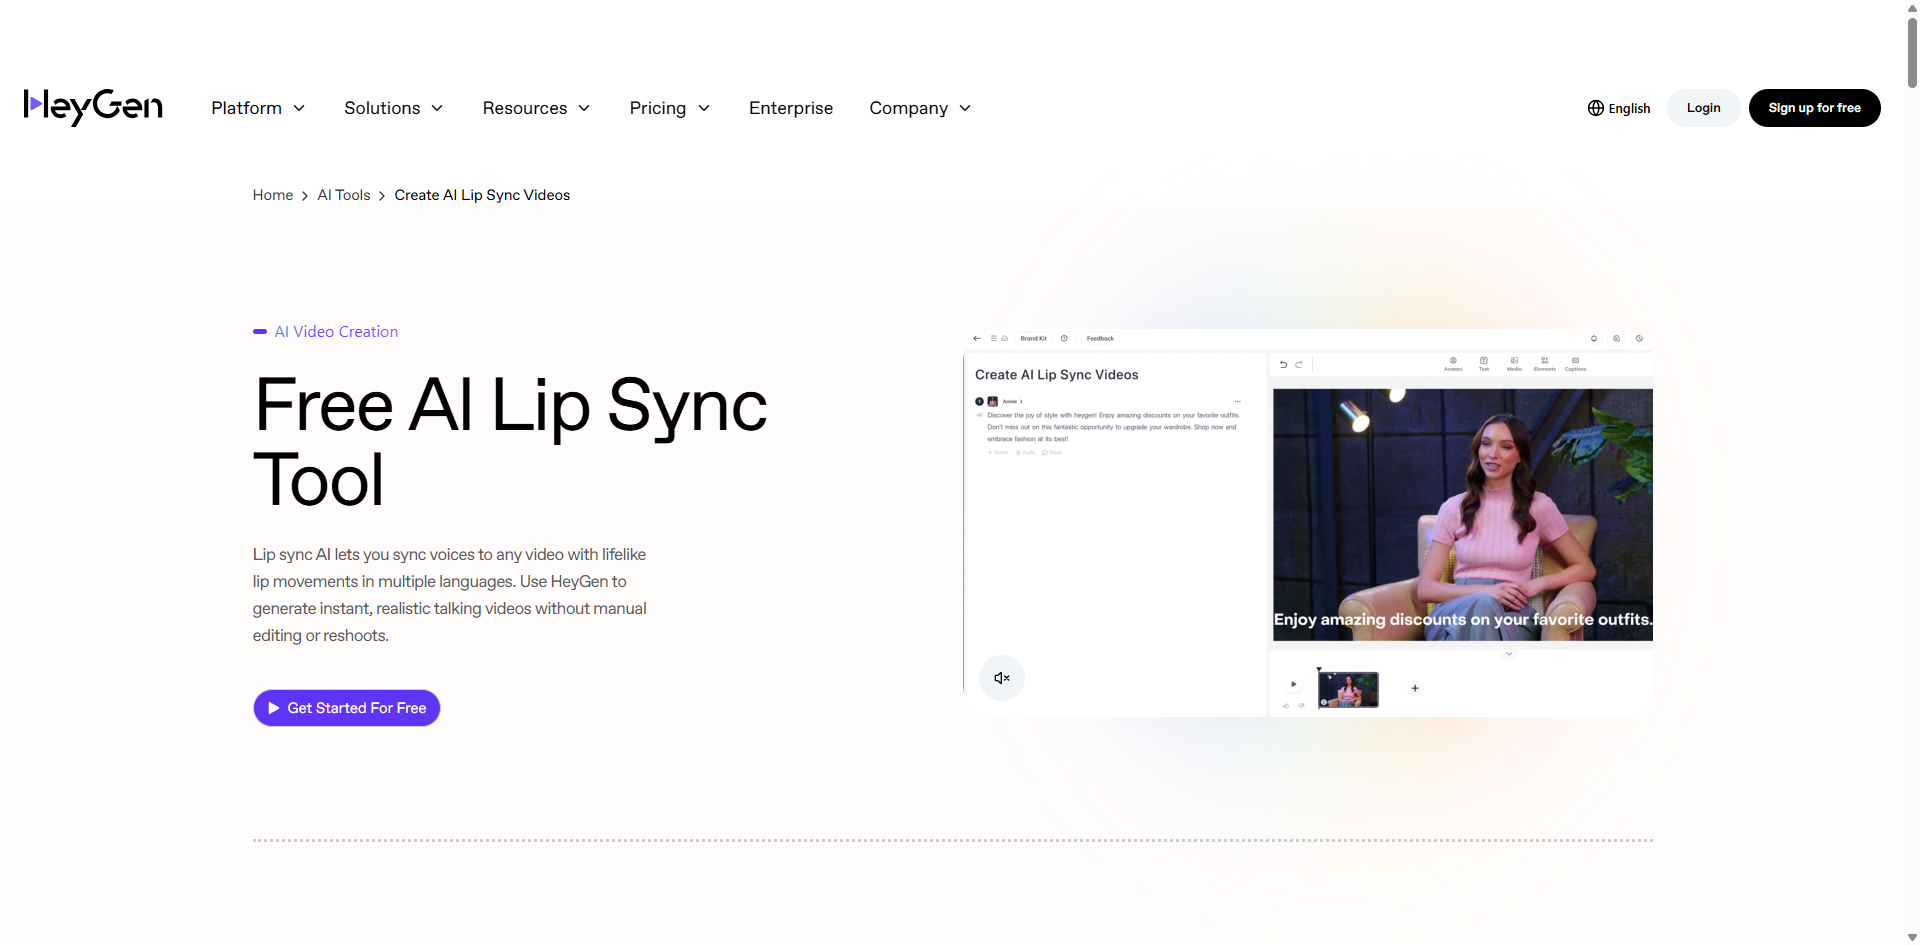Screen dimensions: 1920x945
Task: Expand the Company dropdown menu
Action: click(x=920, y=108)
